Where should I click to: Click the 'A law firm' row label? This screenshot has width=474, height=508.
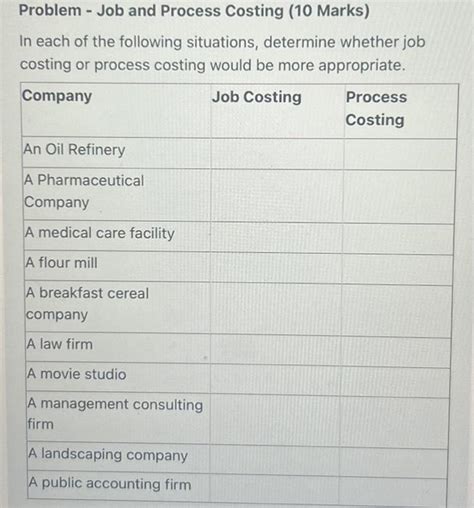pos(59,344)
